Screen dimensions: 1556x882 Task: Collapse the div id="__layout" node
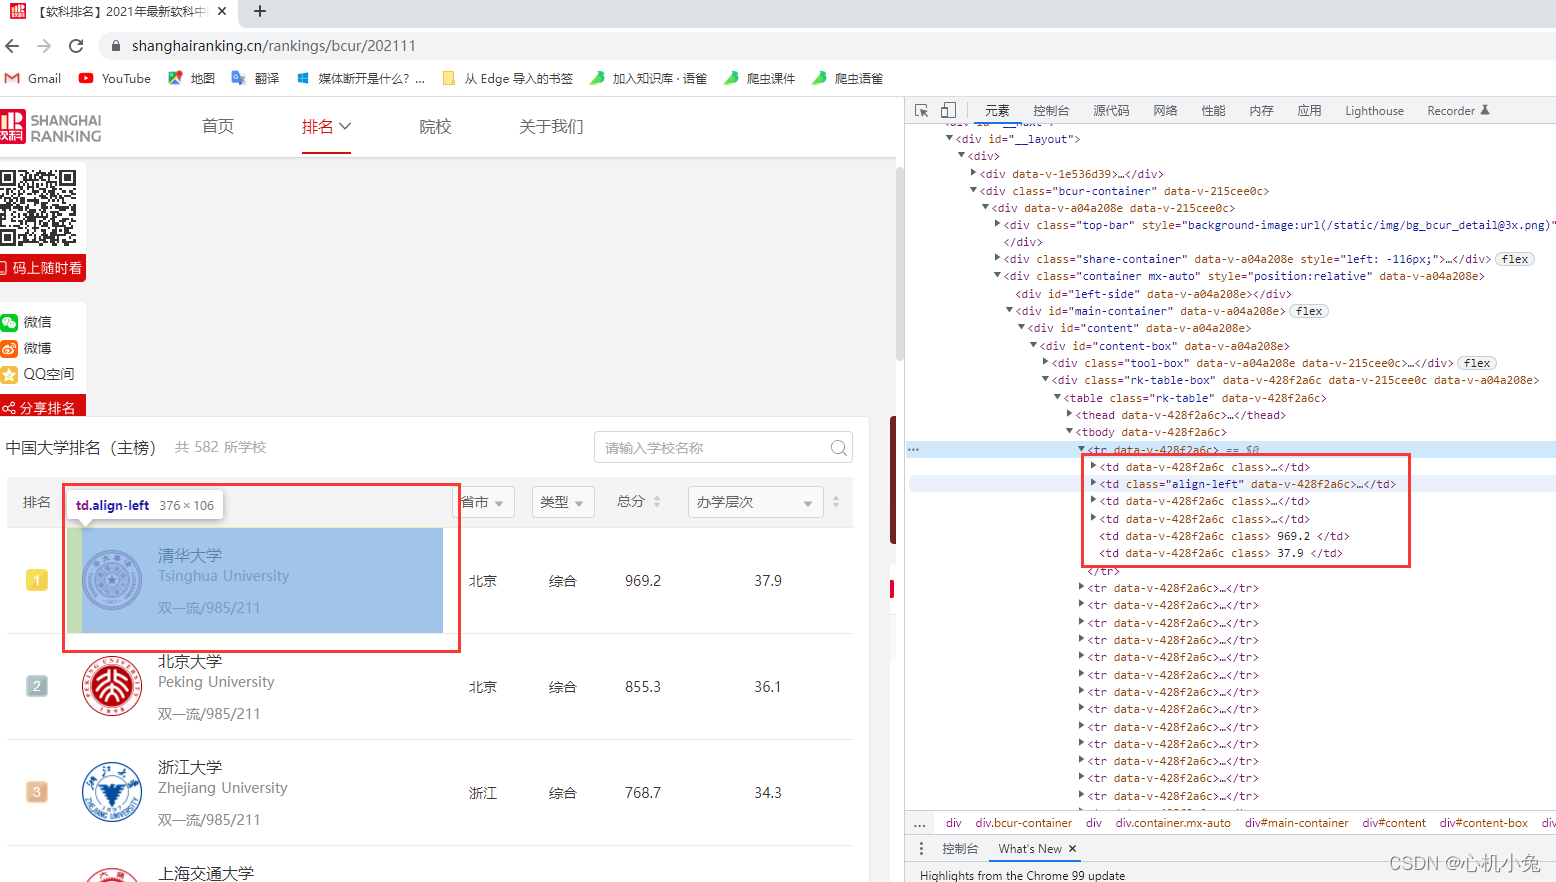[950, 138]
